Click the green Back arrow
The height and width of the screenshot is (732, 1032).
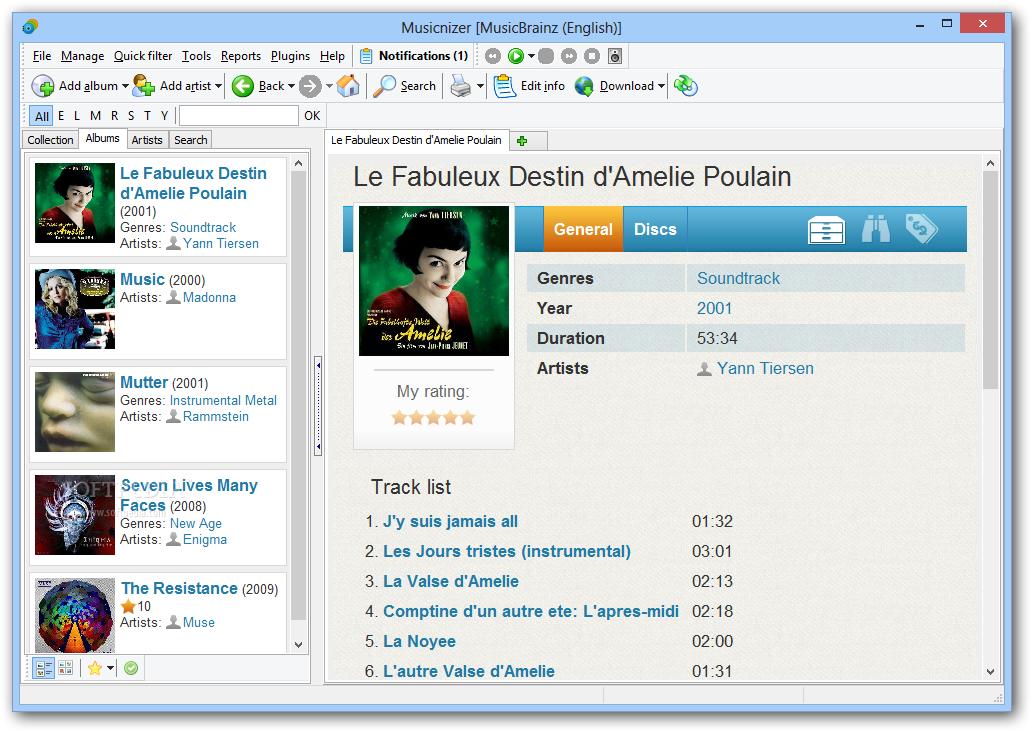pyautogui.click(x=243, y=86)
